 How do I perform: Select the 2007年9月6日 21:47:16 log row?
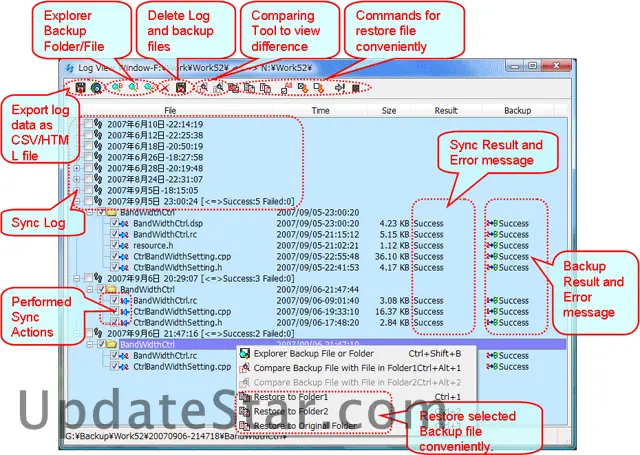pyautogui.click(x=200, y=333)
